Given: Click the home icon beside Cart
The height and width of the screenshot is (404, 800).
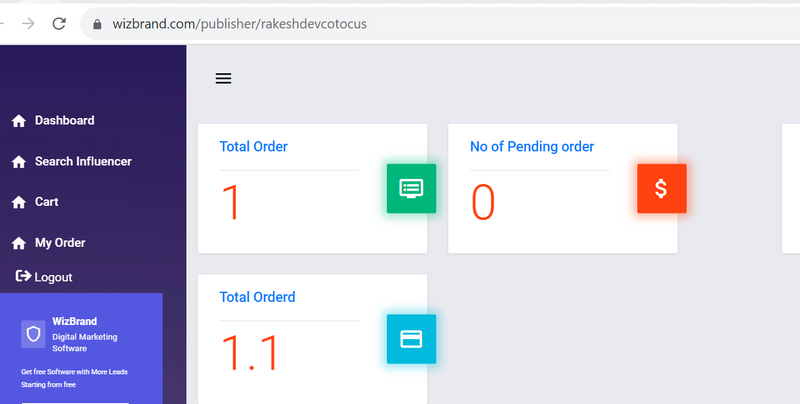Looking at the screenshot, I should click(x=18, y=202).
